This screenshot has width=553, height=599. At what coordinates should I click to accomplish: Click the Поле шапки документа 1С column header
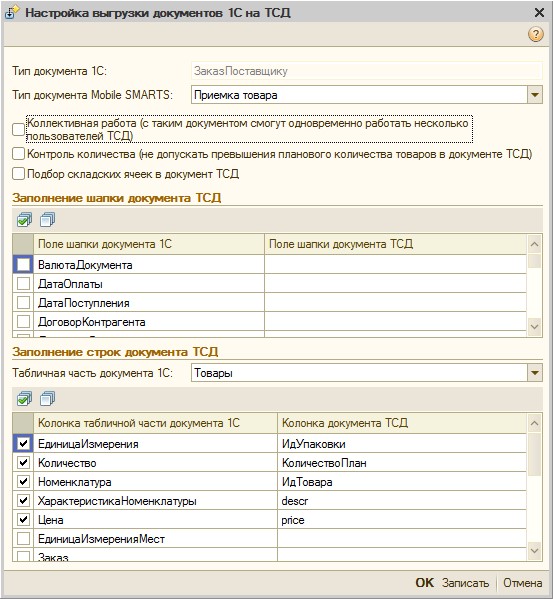(149, 244)
